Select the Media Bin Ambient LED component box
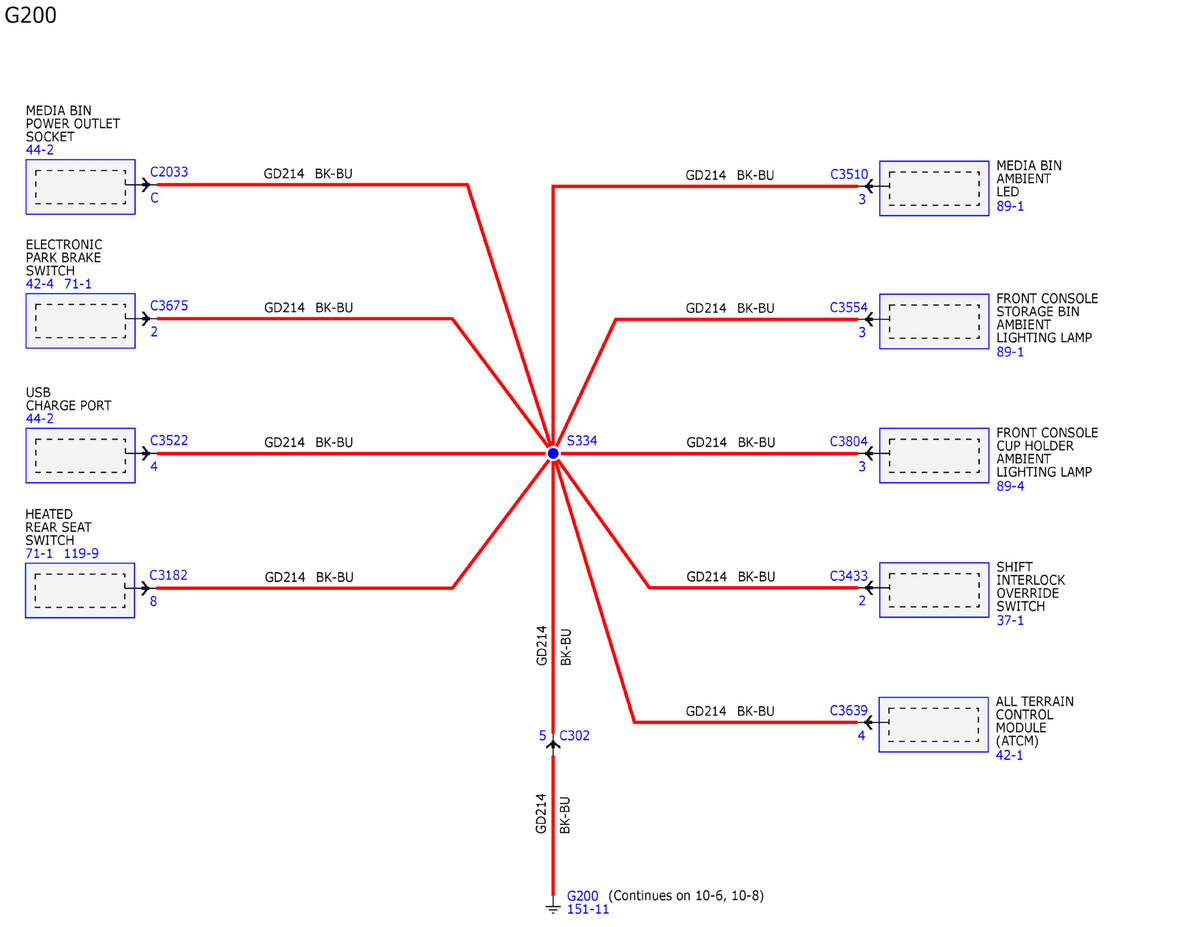This screenshot has height=927, width=1200. [934, 187]
